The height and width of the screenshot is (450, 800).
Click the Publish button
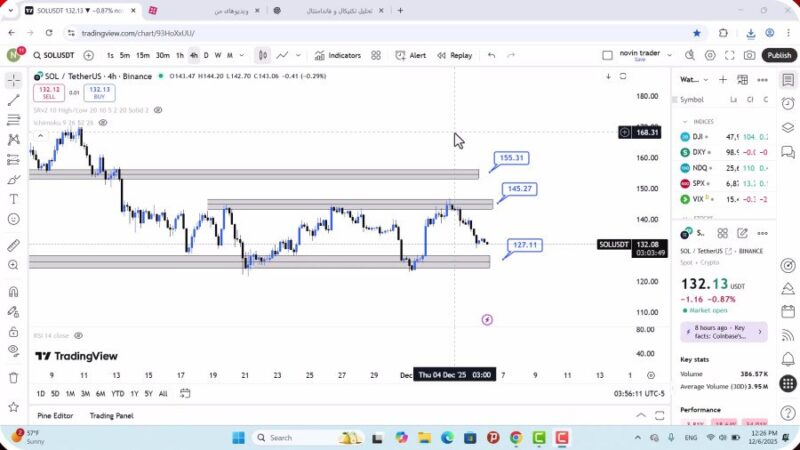(x=779, y=56)
